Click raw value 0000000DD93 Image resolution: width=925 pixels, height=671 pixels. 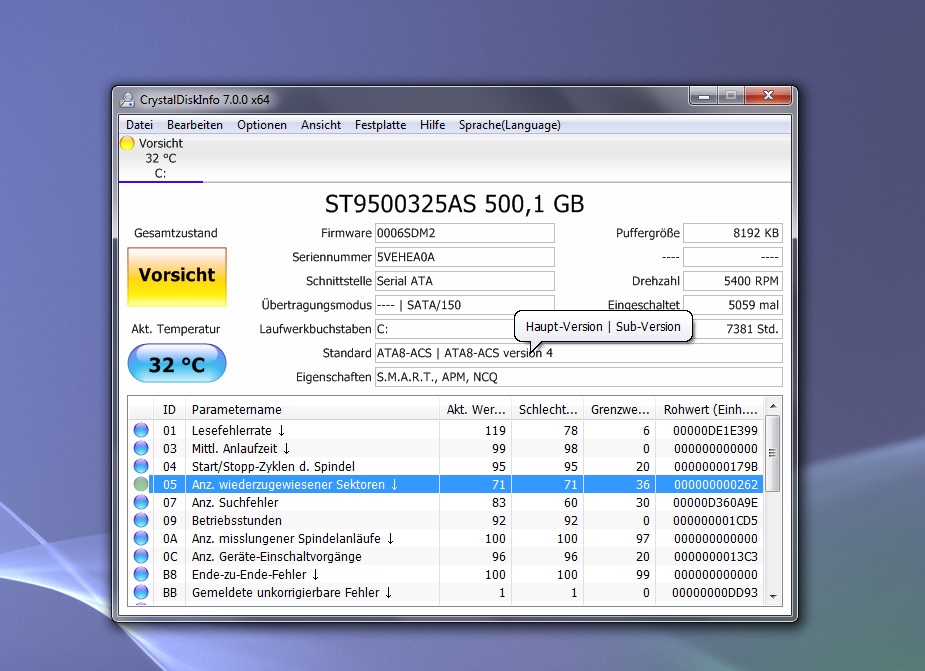pos(715,593)
